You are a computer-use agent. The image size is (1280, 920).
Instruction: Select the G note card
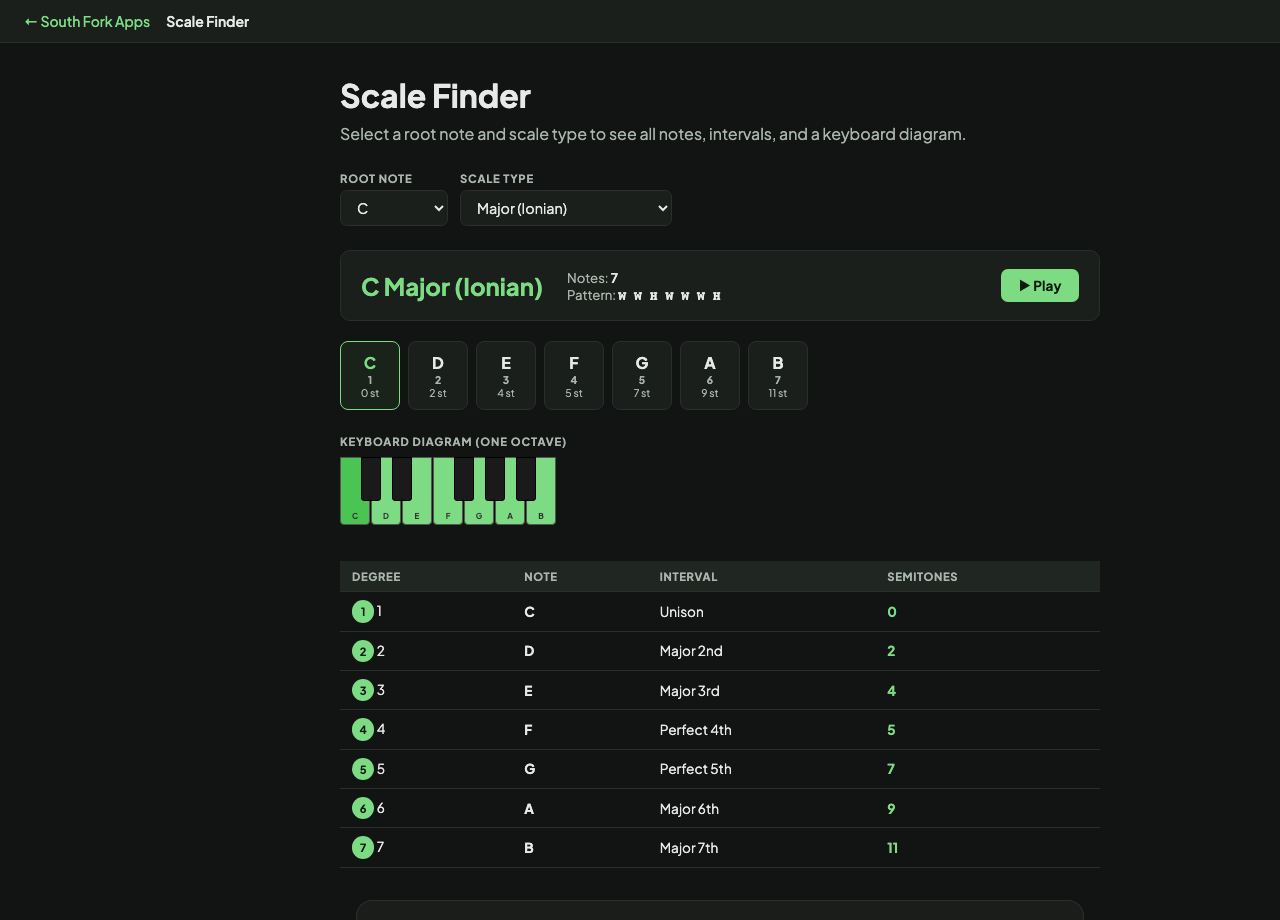642,375
